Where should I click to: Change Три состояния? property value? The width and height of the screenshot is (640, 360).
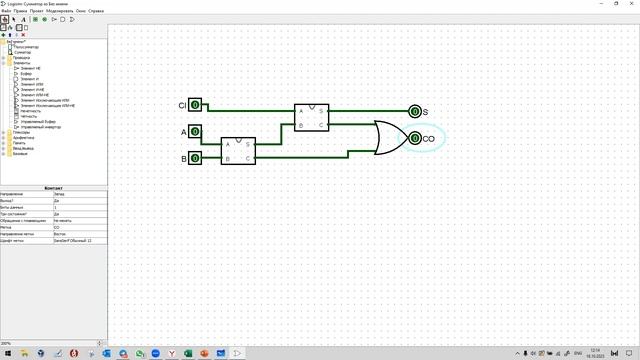[x=80, y=214]
